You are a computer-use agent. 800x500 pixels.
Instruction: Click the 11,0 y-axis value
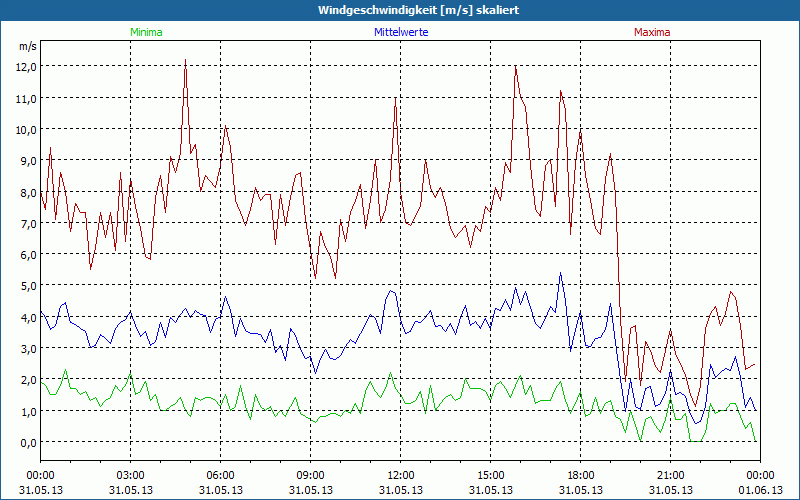(28, 98)
